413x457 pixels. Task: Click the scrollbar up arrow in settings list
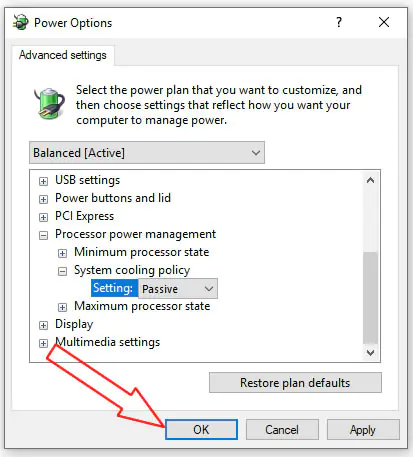[x=370, y=181]
